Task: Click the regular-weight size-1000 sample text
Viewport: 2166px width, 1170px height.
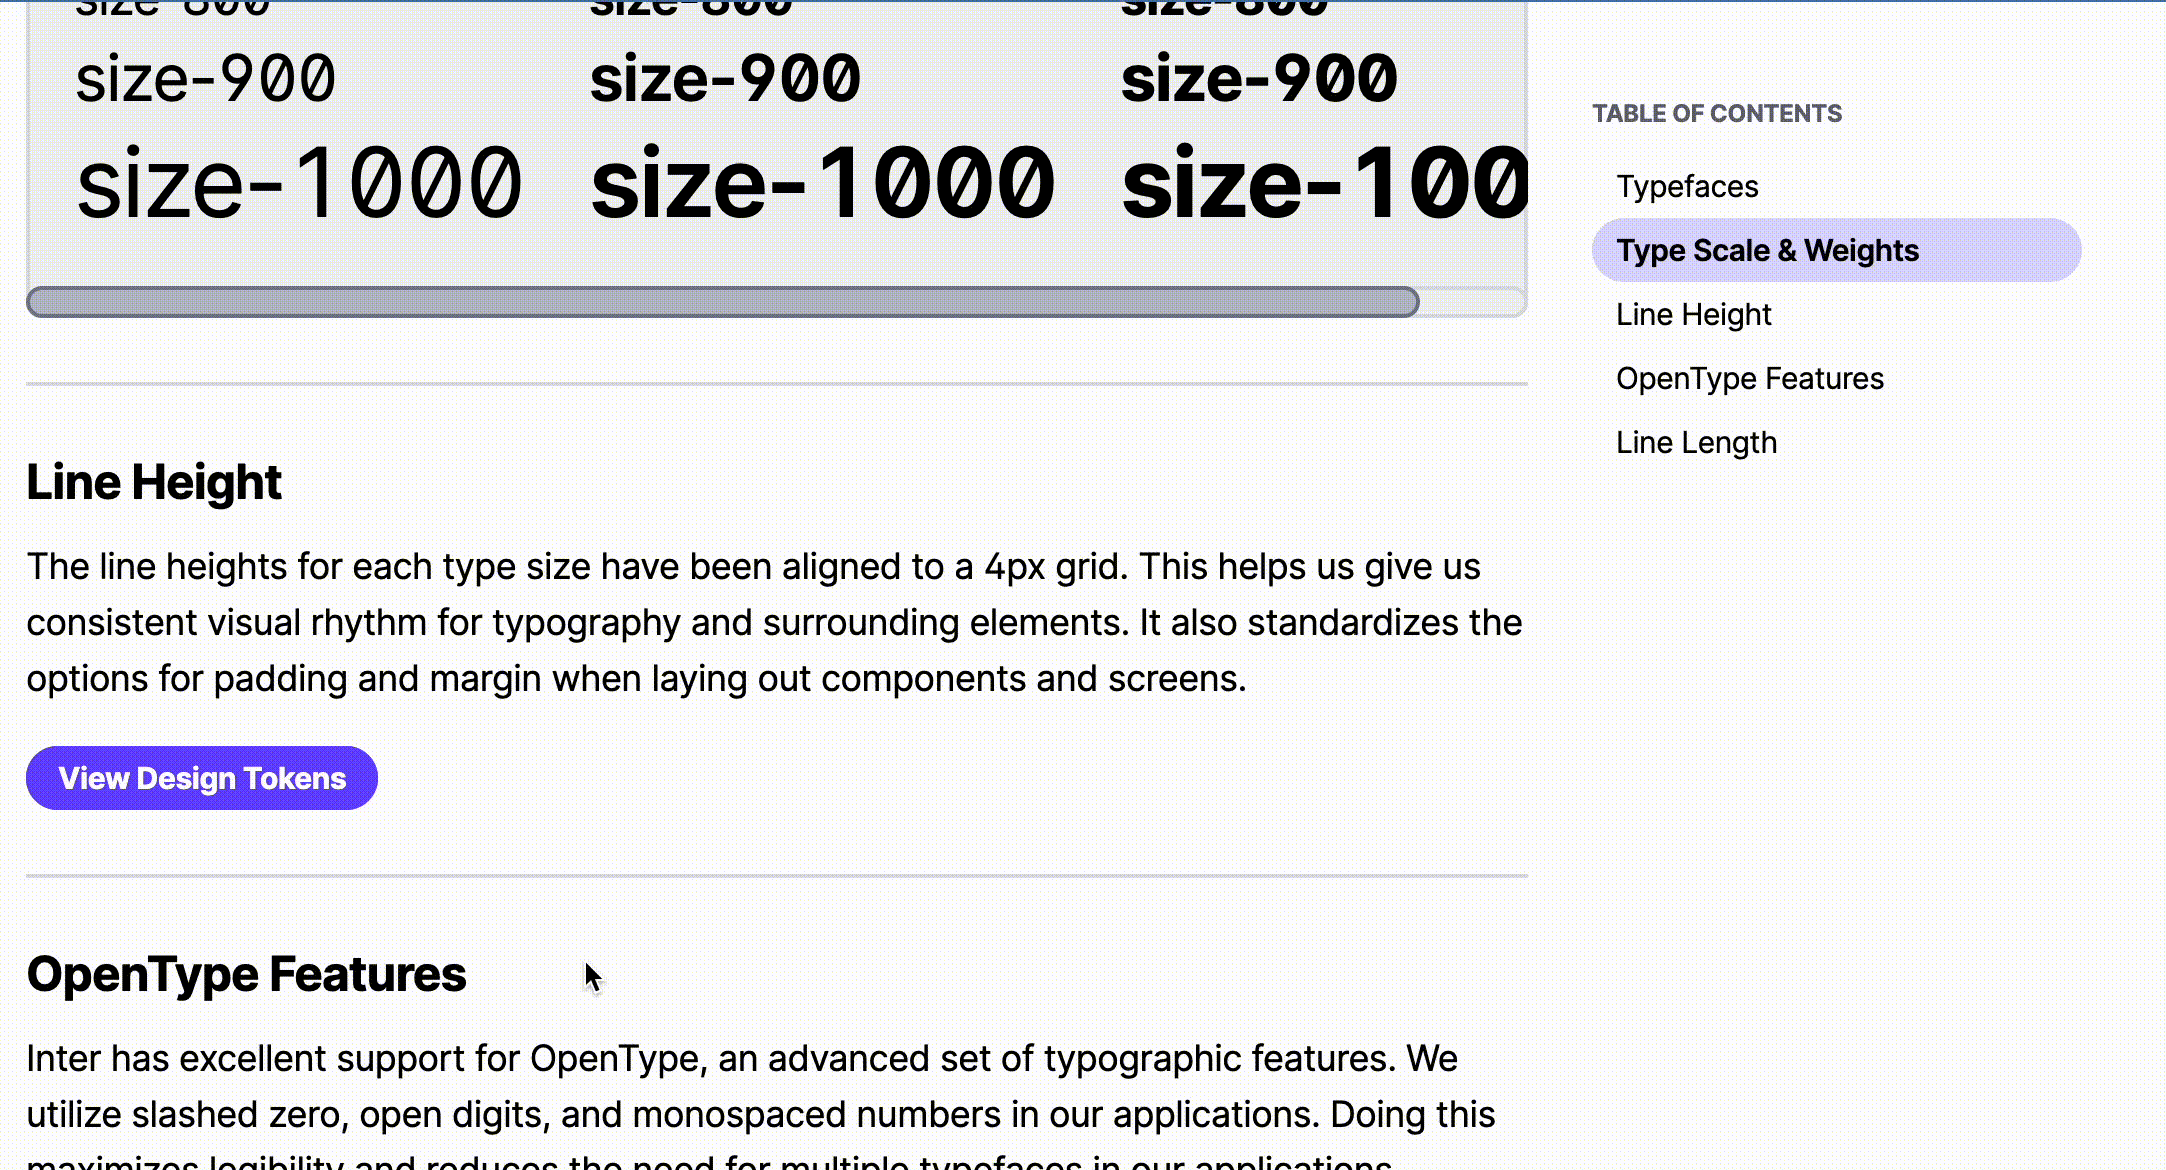Action: (299, 183)
